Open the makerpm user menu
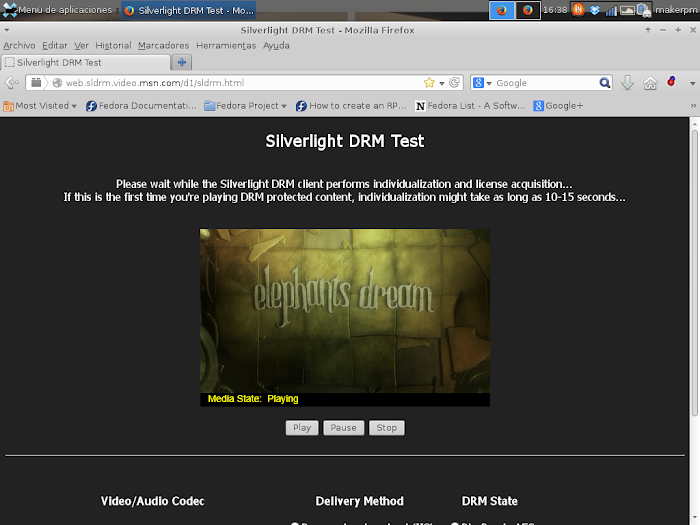The height and width of the screenshot is (525, 700). coord(676,10)
